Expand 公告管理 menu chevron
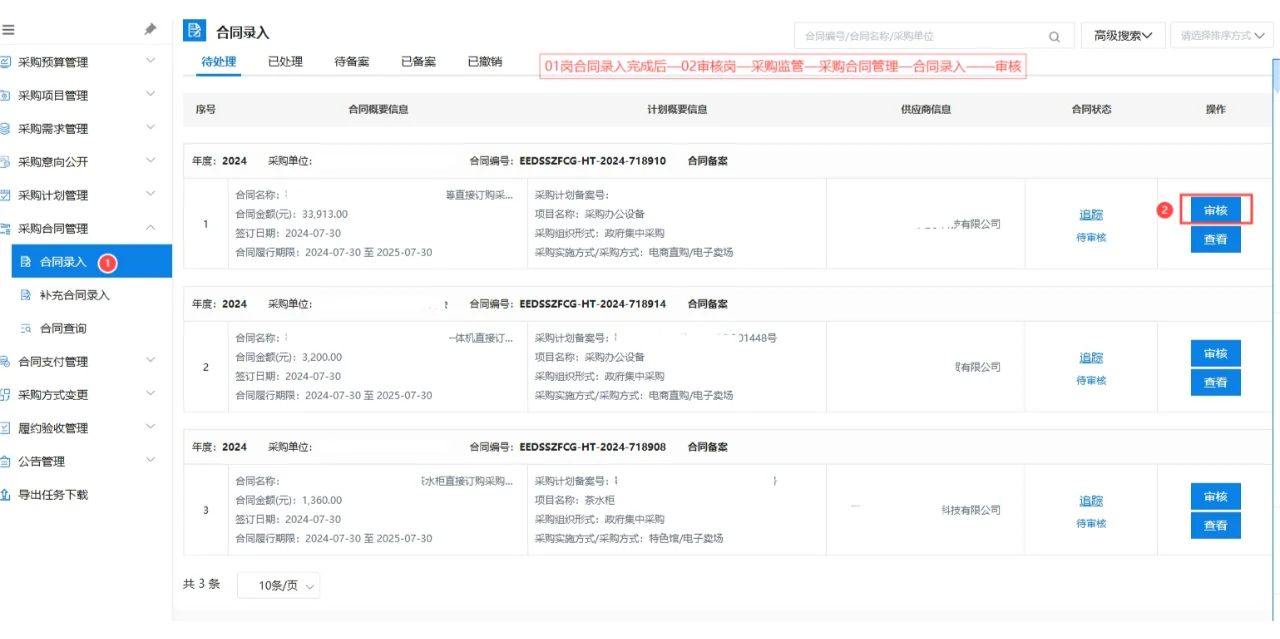1280x639 pixels. (x=151, y=460)
